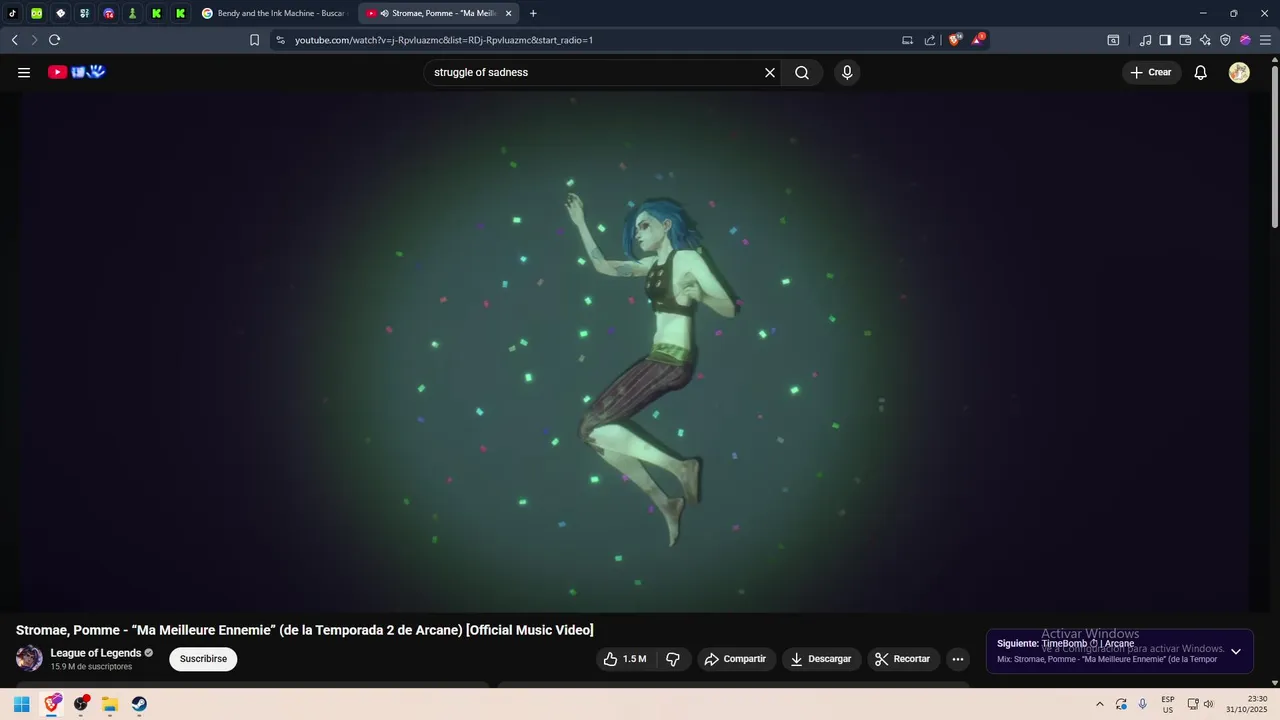The width and height of the screenshot is (1280, 720).
Task: Bookmark this page
Action: (254, 40)
